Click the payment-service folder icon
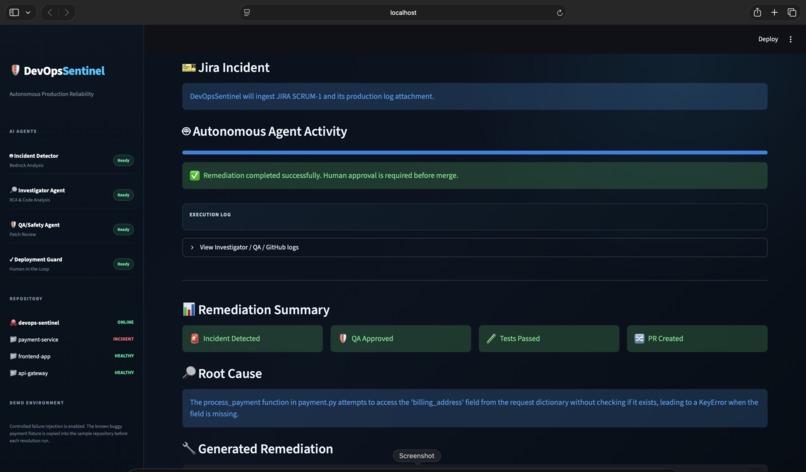The width and height of the screenshot is (806, 472). (13, 339)
